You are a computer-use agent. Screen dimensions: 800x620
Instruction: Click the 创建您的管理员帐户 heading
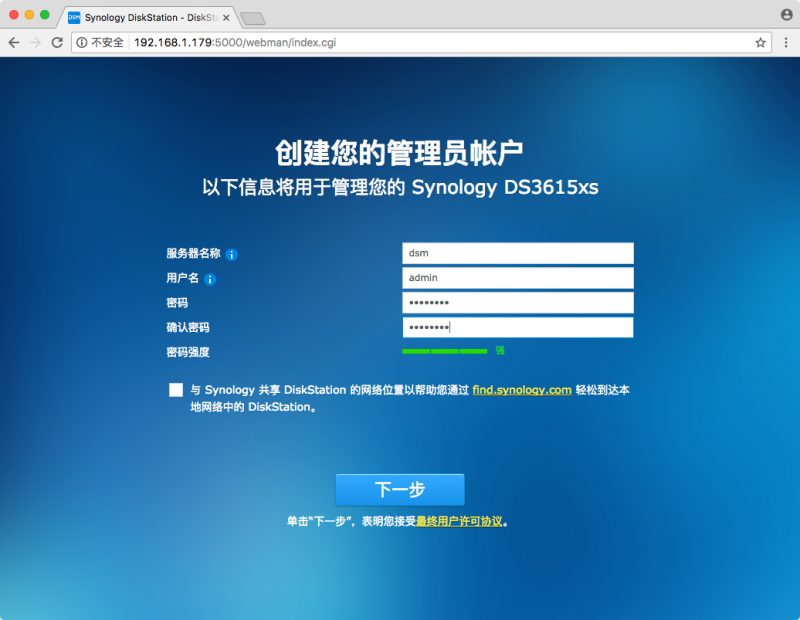pos(399,152)
